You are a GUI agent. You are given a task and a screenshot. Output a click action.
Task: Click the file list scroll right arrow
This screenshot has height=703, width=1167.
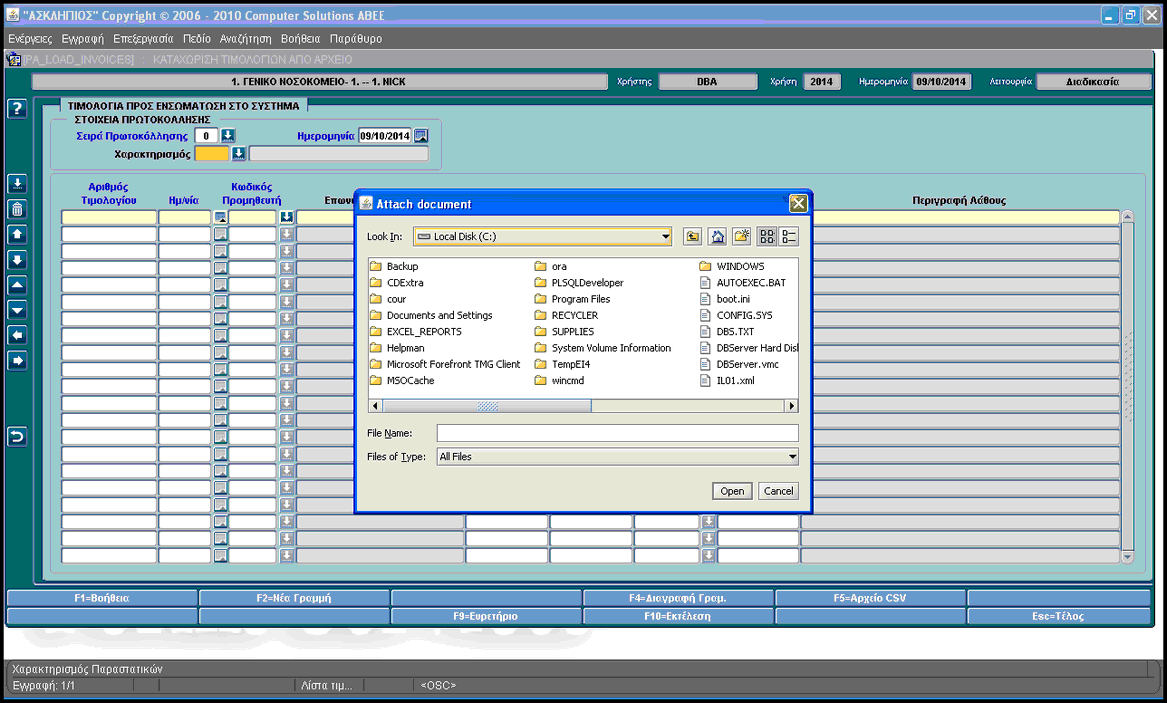pyautogui.click(x=792, y=406)
